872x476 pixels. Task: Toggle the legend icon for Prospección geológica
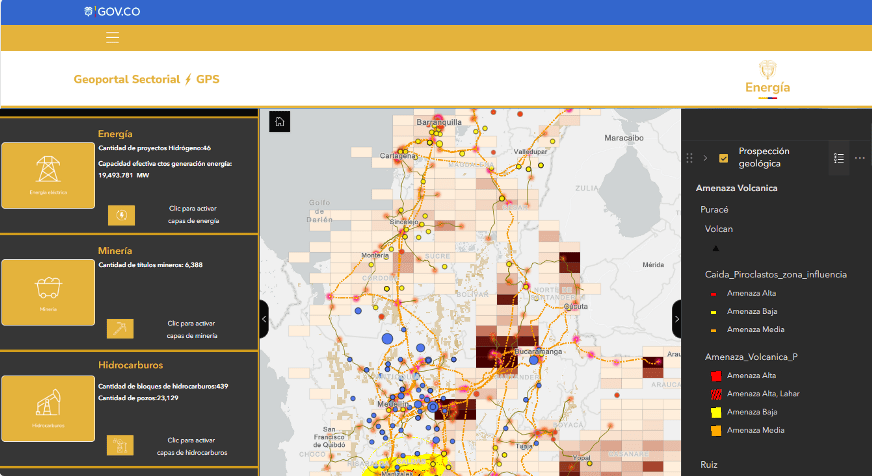(839, 158)
